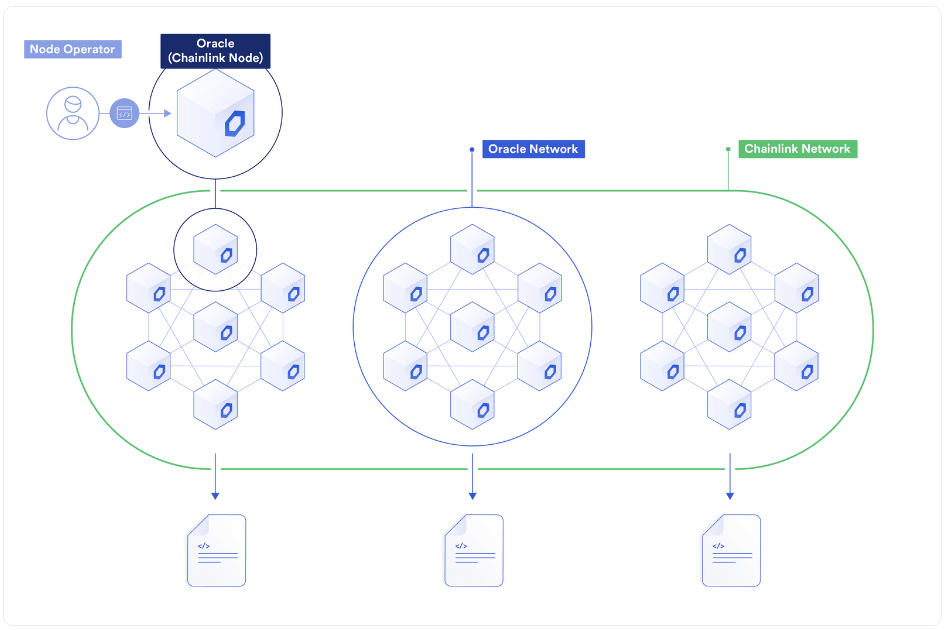This screenshot has height=630, width=948.
Task: Select the lower-right cube in the Oracle Network circle
Action: pos(539,366)
